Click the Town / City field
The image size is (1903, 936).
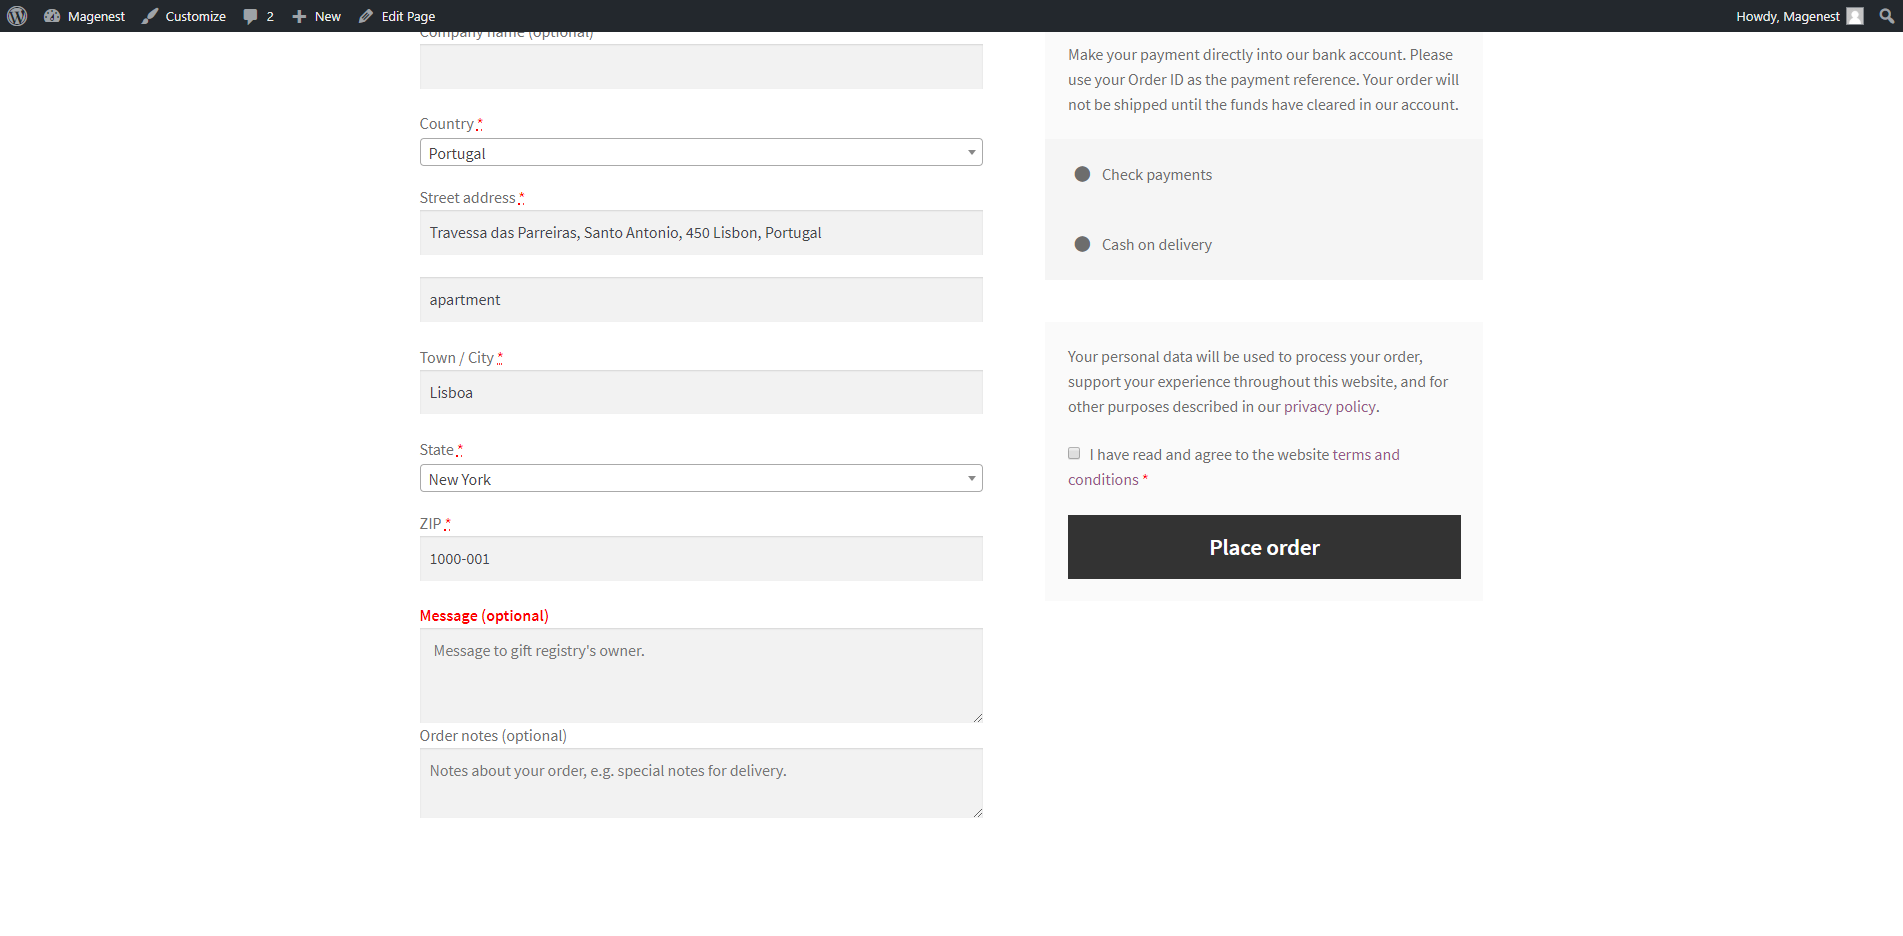700,392
